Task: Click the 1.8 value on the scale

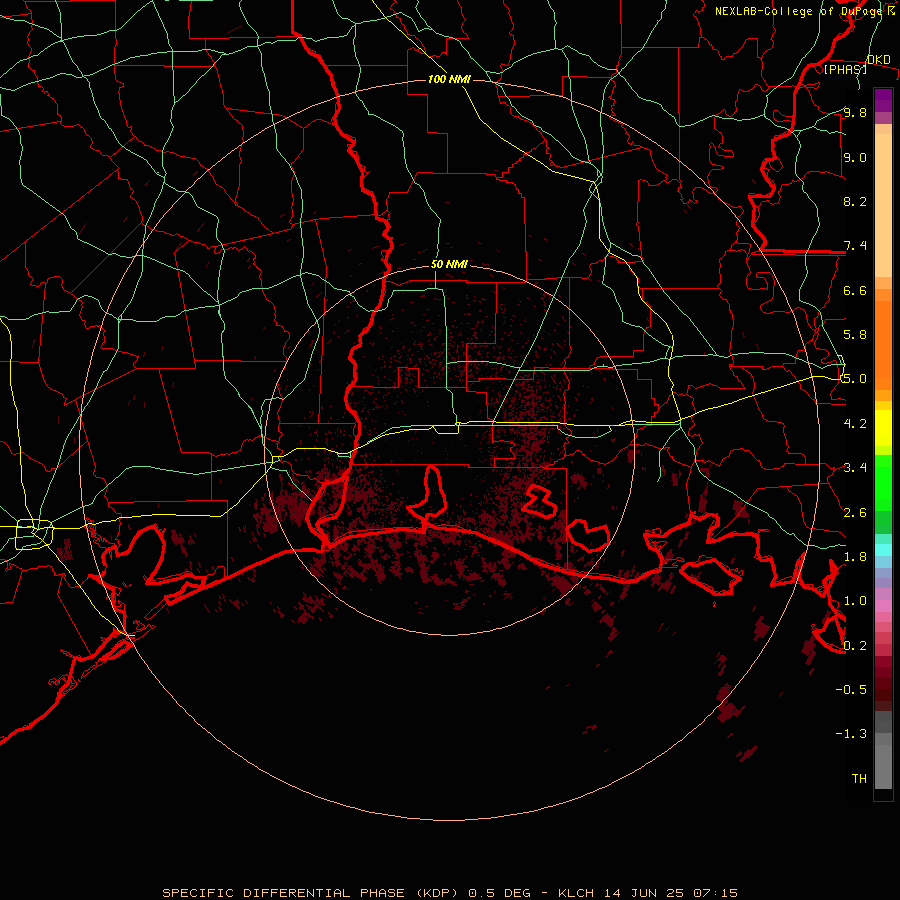Action: coord(855,557)
